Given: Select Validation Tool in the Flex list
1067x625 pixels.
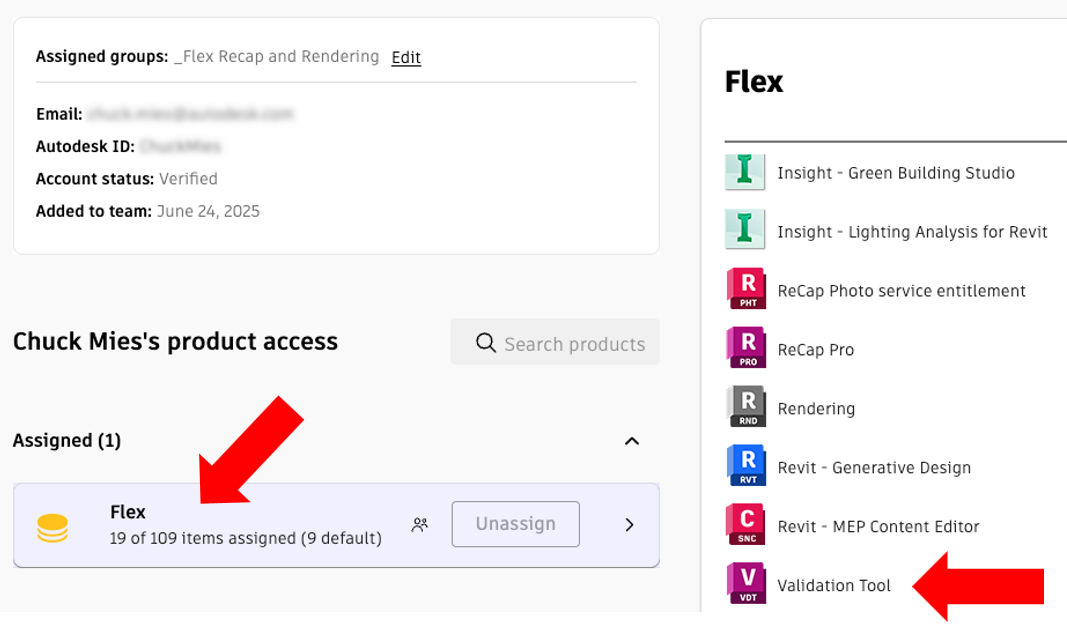Looking at the screenshot, I should tap(834, 585).
